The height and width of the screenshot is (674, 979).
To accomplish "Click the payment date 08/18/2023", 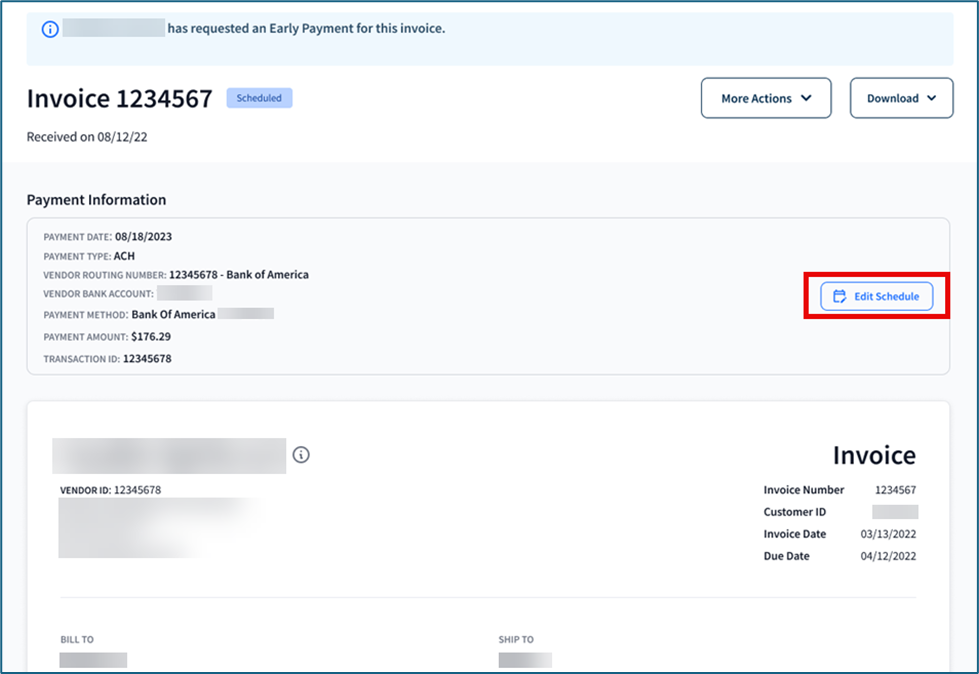I will click(x=144, y=237).
